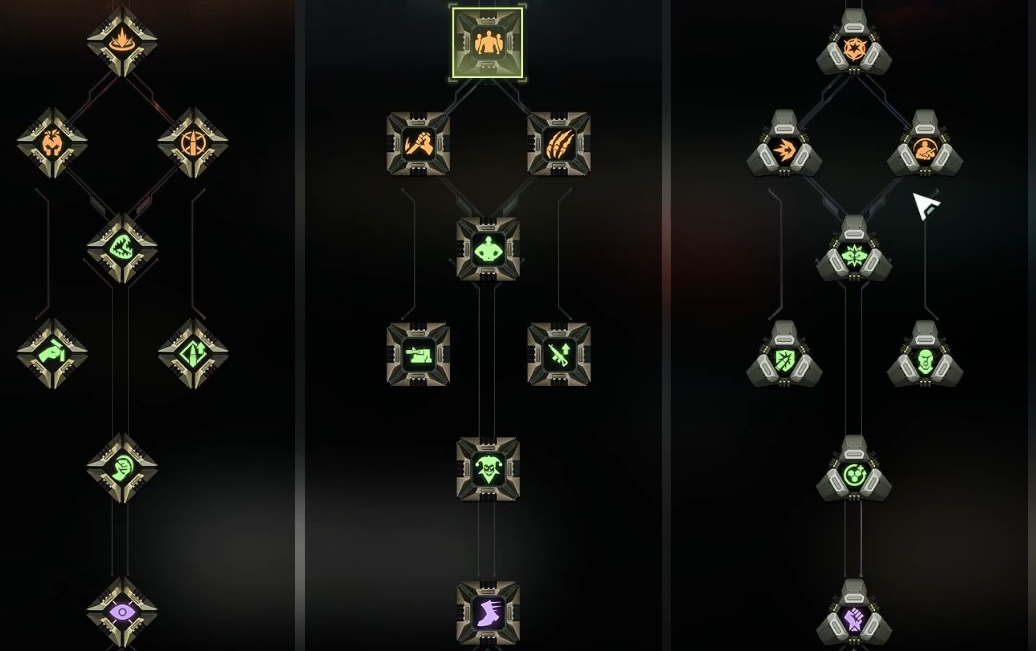Select the orange soldier aiming triangular node
Image resolution: width=1036 pixels, height=651 pixels.
click(x=925, y=149)
